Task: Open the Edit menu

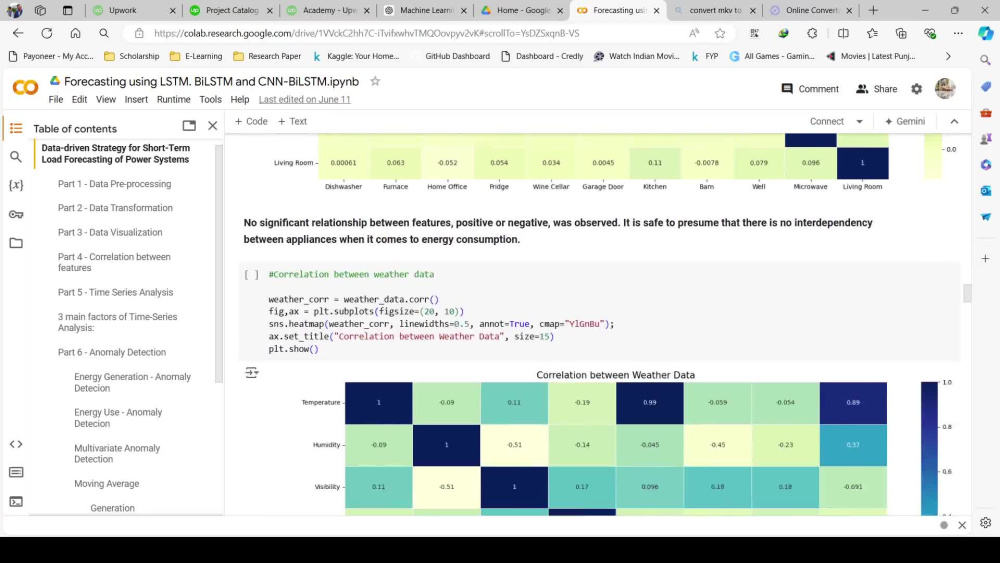Action: (79, 99)
